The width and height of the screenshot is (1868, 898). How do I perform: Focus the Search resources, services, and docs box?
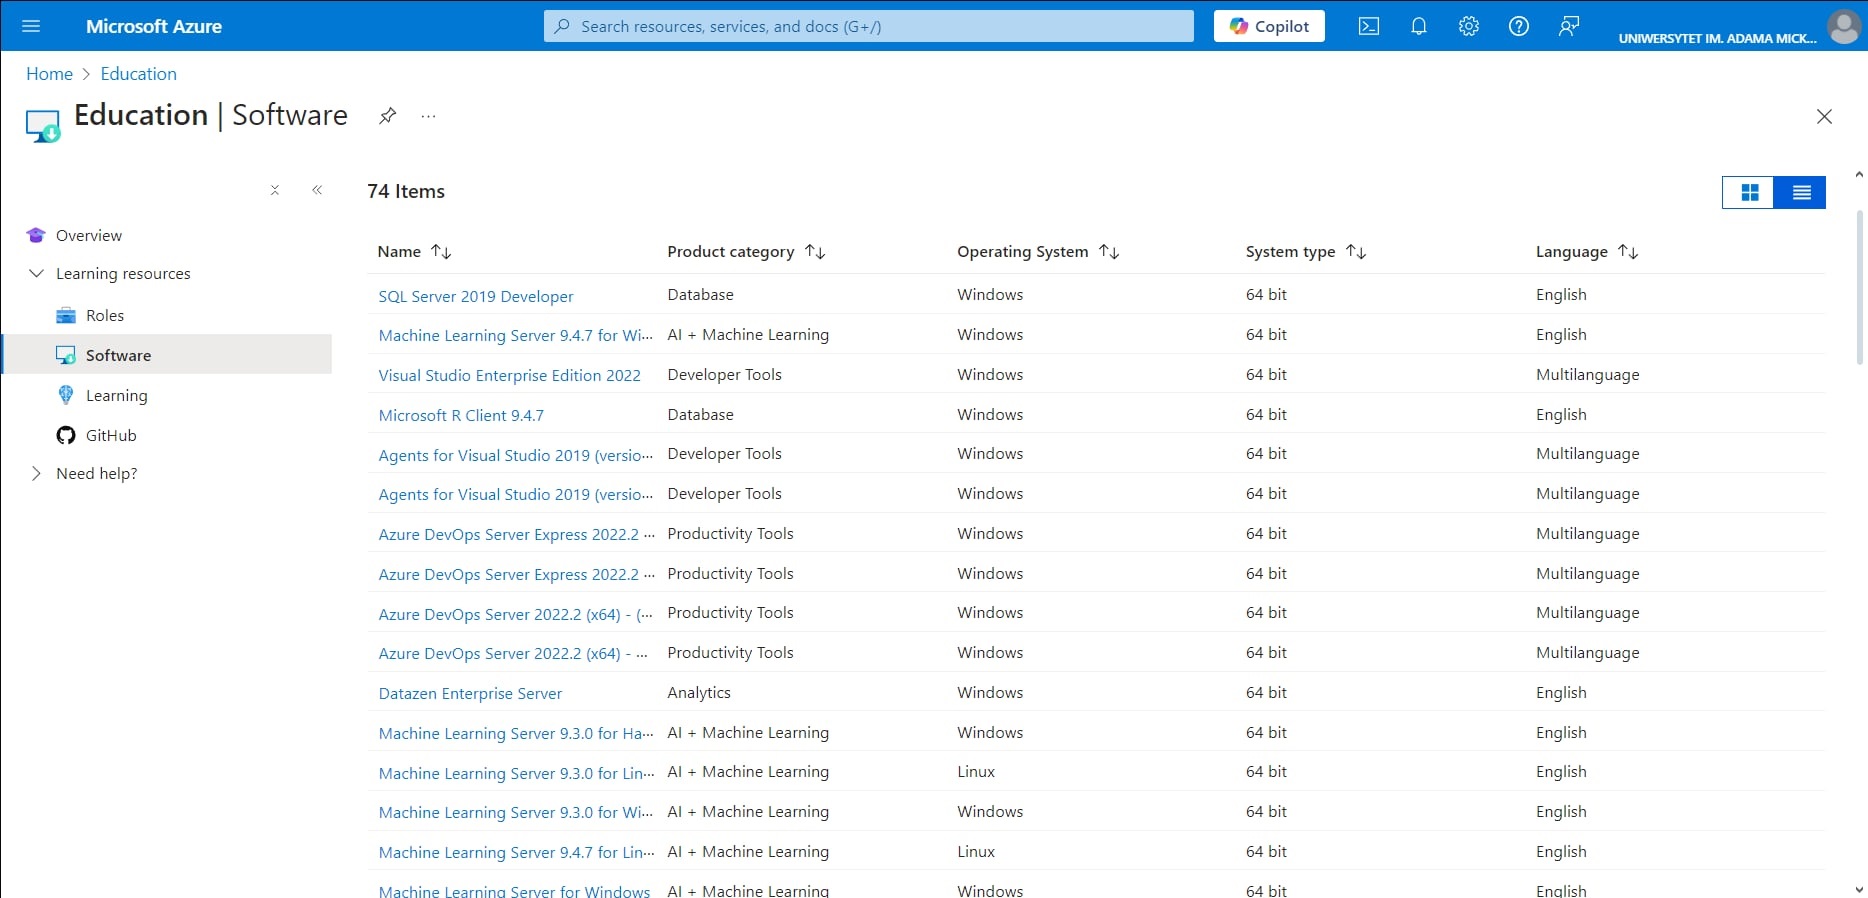tap(869, 26)
